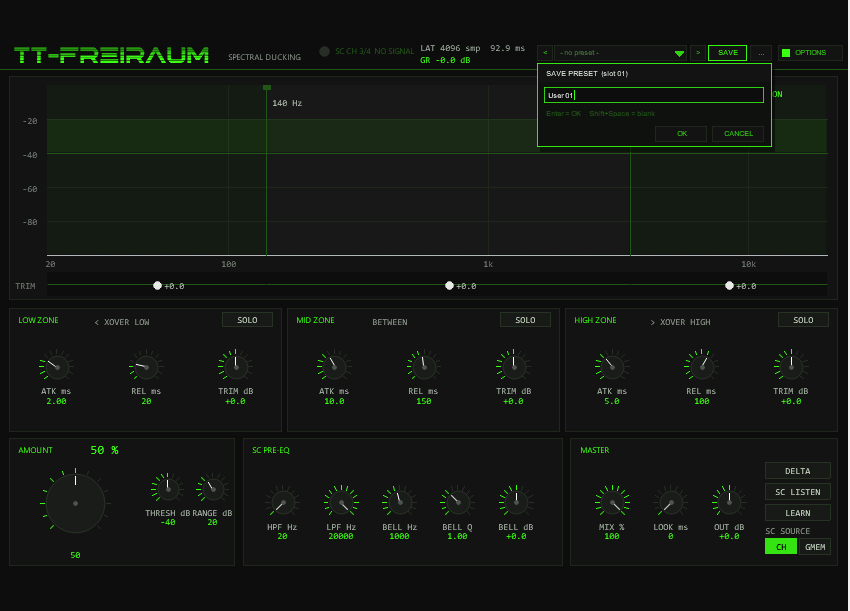Confirm preset with OK button
Viewport: 850px width, 611px height.
click(681, 133)
